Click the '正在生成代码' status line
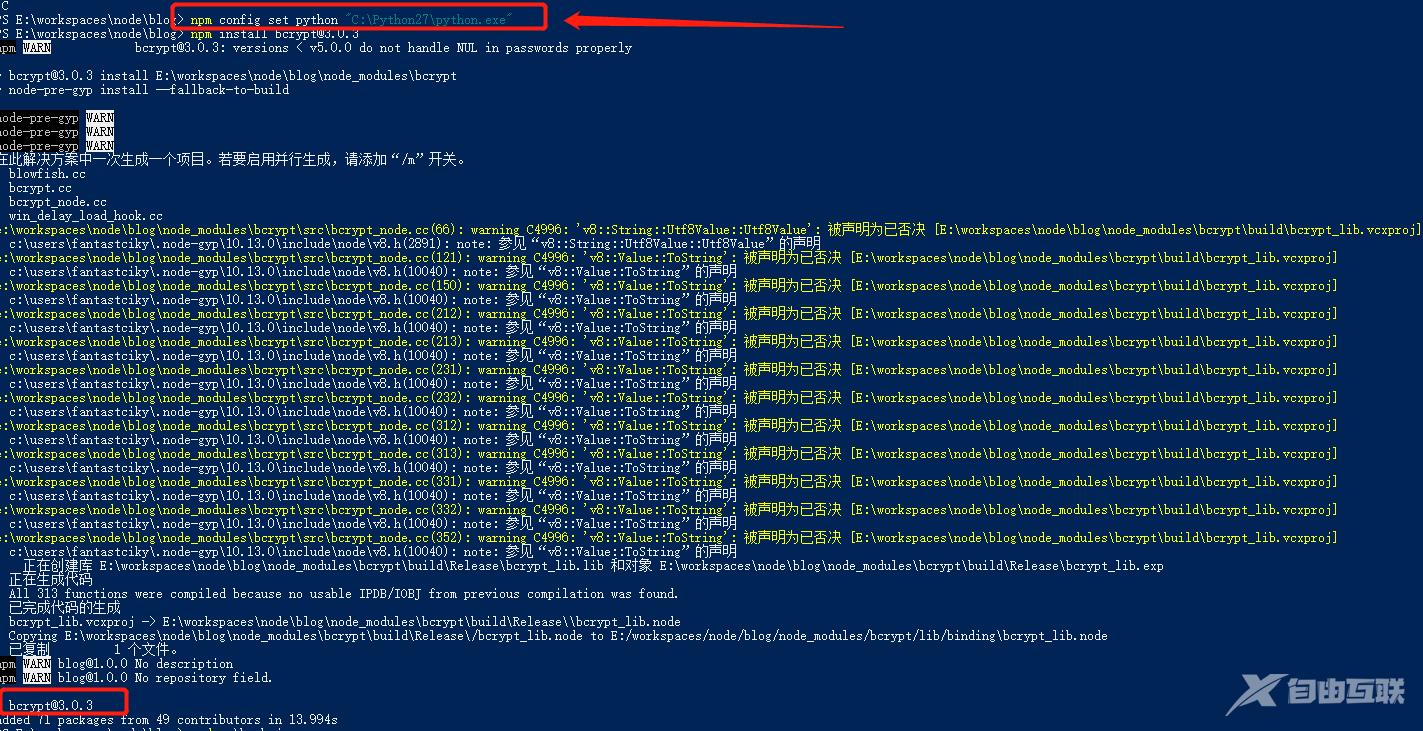Viewport: 1423px width, 731px height. 50,580
